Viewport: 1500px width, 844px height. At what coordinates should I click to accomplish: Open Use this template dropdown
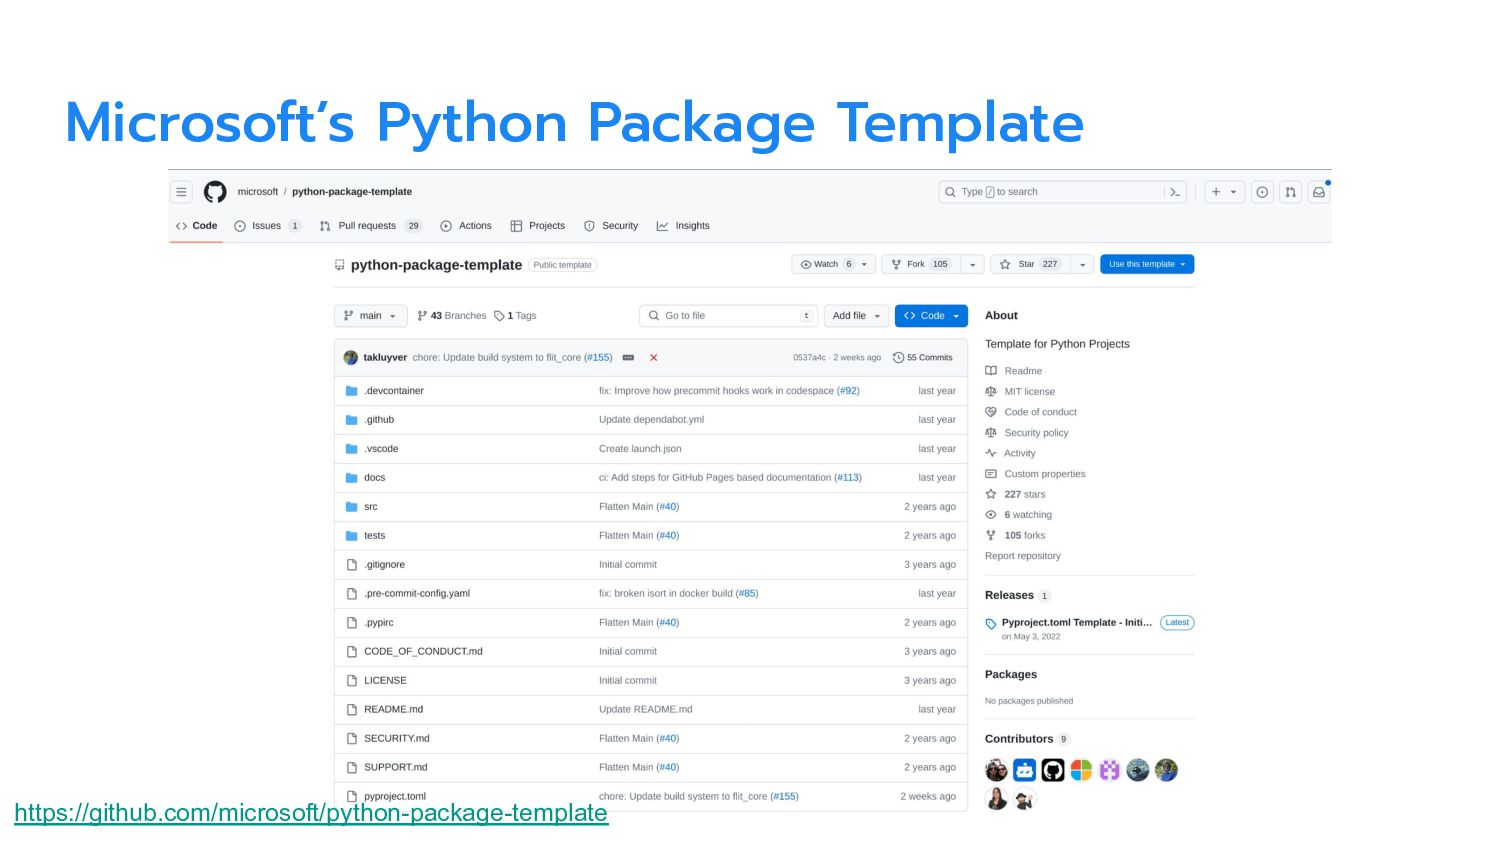tap(1147, 264)
